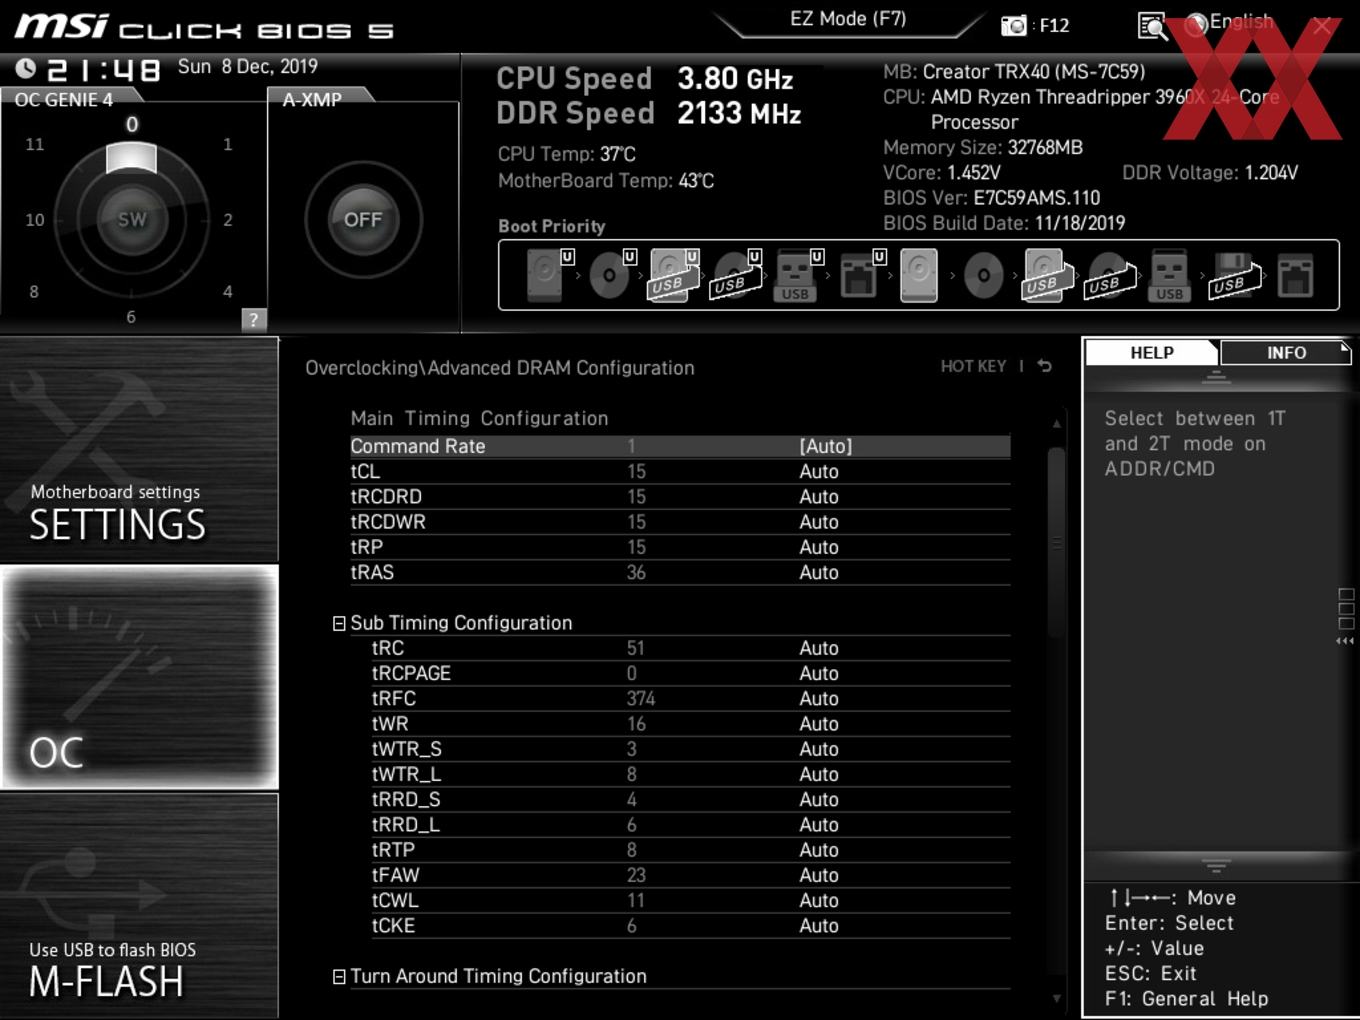Viewport: 1360px width, 1020px height.
Task: Select the legacy hard disk boot icon
Action: [919, 275]
